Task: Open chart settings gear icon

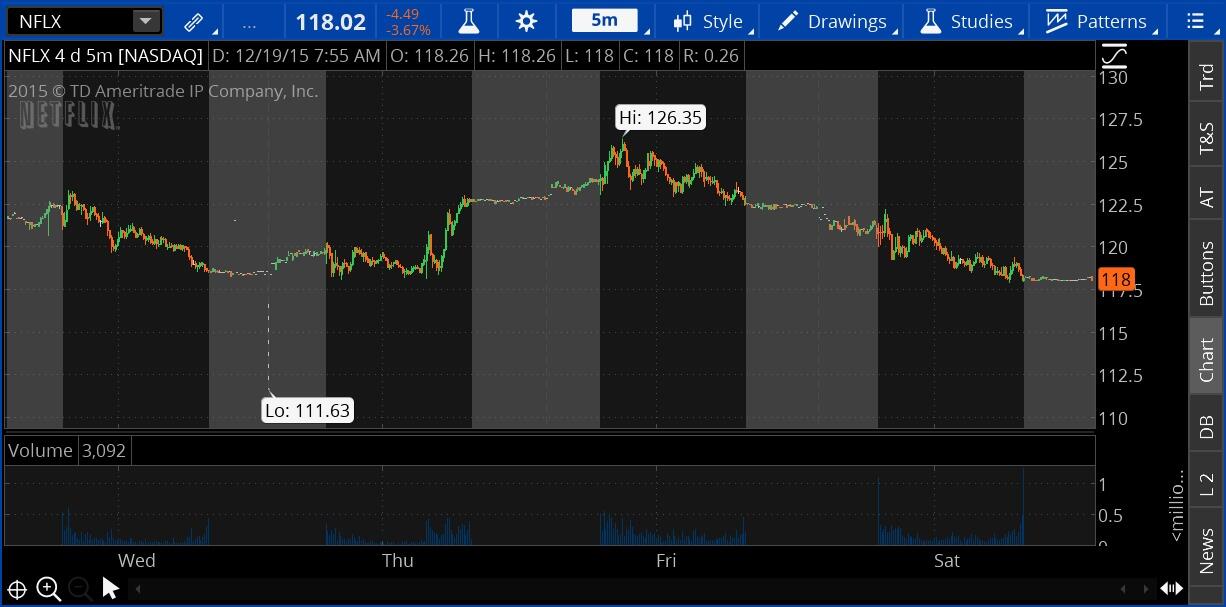Action: pos(527,21)
